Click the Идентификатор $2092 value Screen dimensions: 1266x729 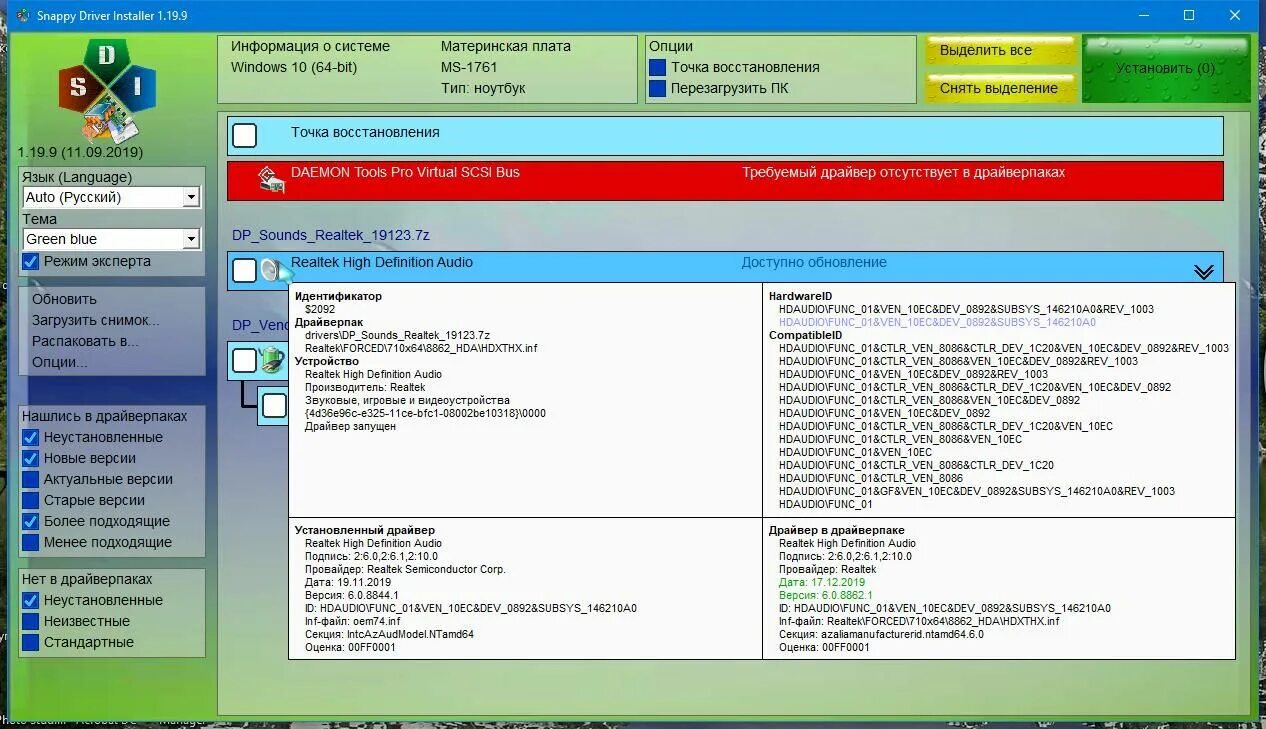coord(320,309)
